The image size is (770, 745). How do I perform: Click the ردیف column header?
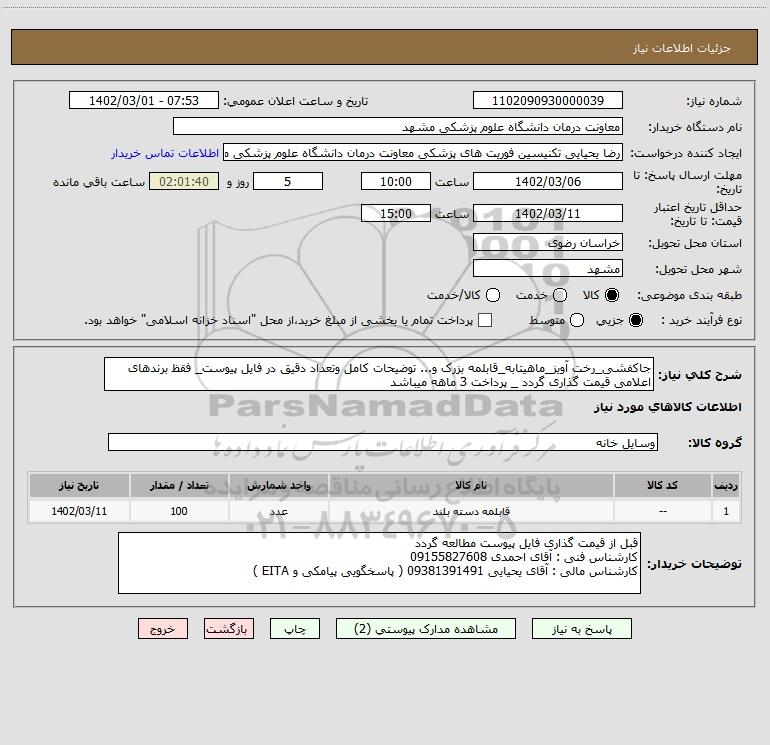click(x=726, y=485)
